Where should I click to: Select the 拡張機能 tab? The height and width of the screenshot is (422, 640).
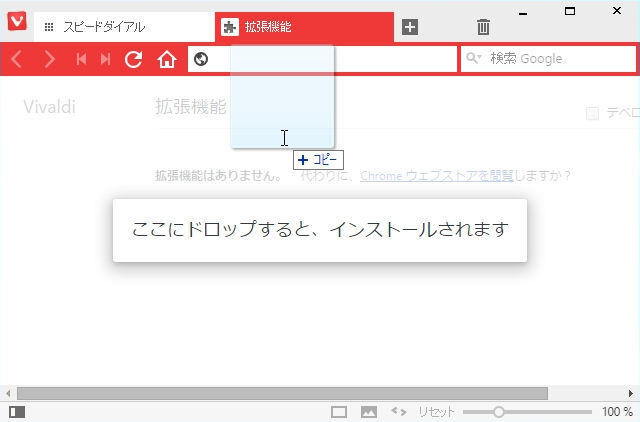pyautogui.click(x=304, y=27)
